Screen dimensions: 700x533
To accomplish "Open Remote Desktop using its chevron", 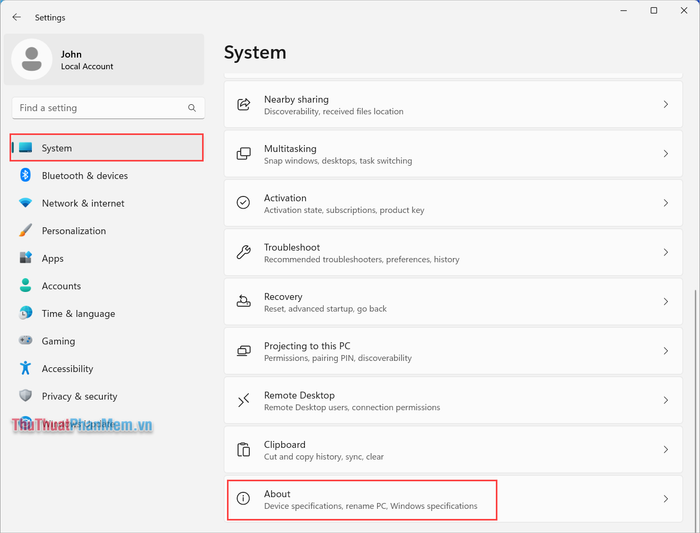I will [666, 400].
